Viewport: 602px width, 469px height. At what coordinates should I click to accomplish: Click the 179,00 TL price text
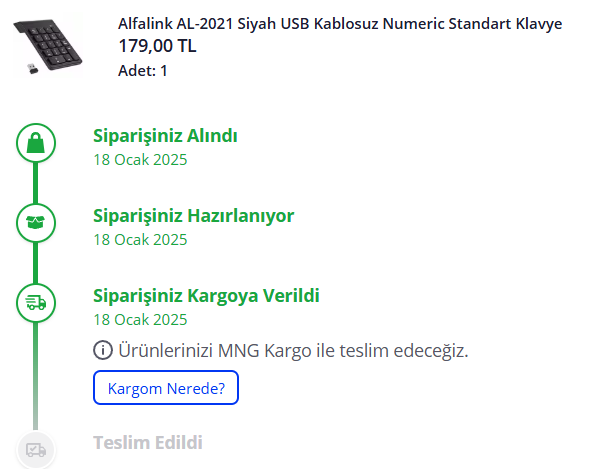tap(157, 46)
